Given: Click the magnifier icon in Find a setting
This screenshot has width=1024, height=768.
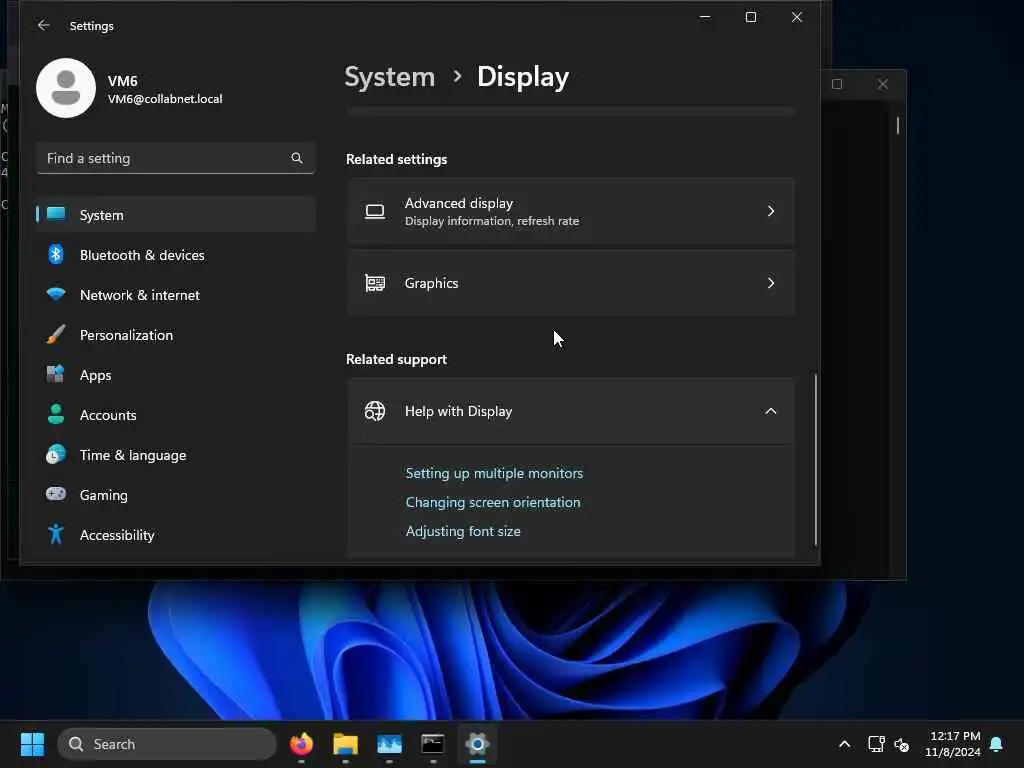Looking at the screenshot, I should tap(296, 158).
